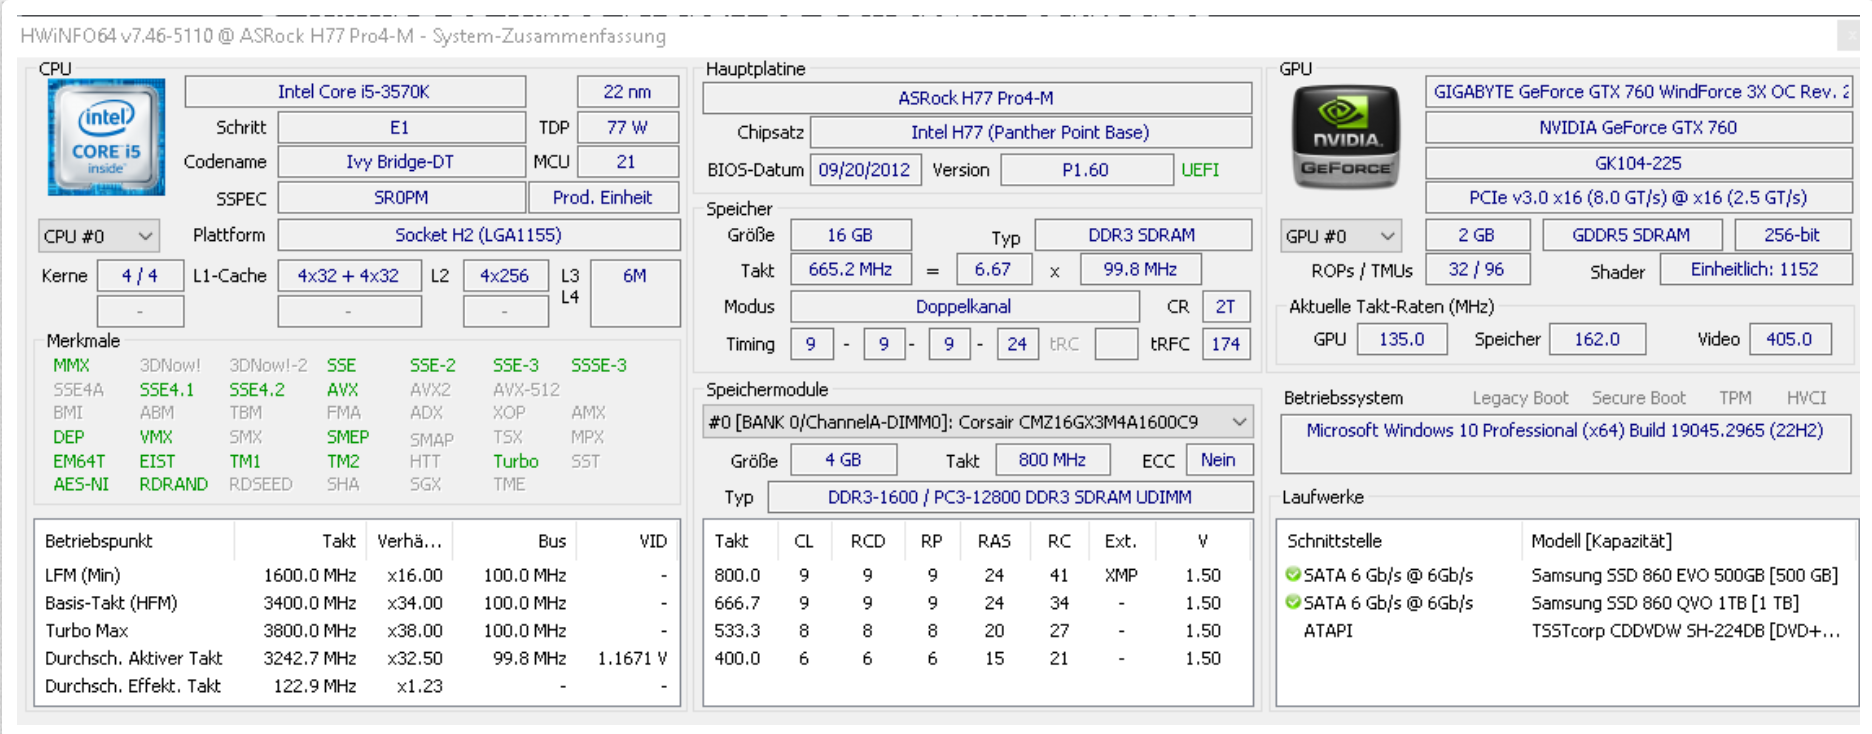Expand the memory module BANK 0 dropdown
The image size is (1872, 734).
tap(978, 422)
